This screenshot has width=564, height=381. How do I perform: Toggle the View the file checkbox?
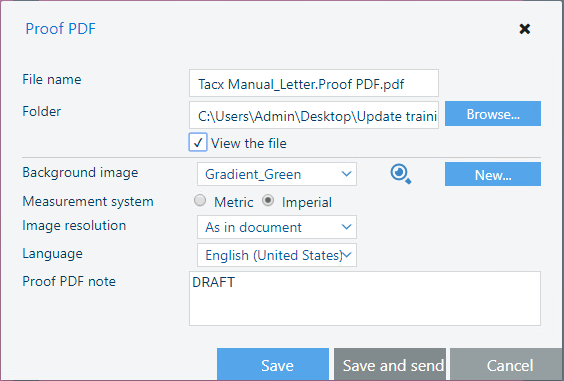tap(198, 142)
